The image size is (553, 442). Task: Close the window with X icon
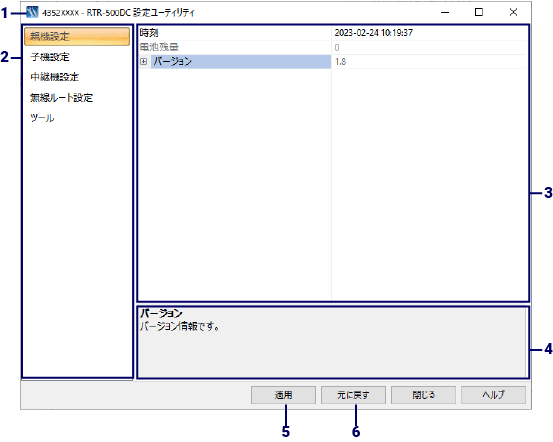click(x=513, y=12)
